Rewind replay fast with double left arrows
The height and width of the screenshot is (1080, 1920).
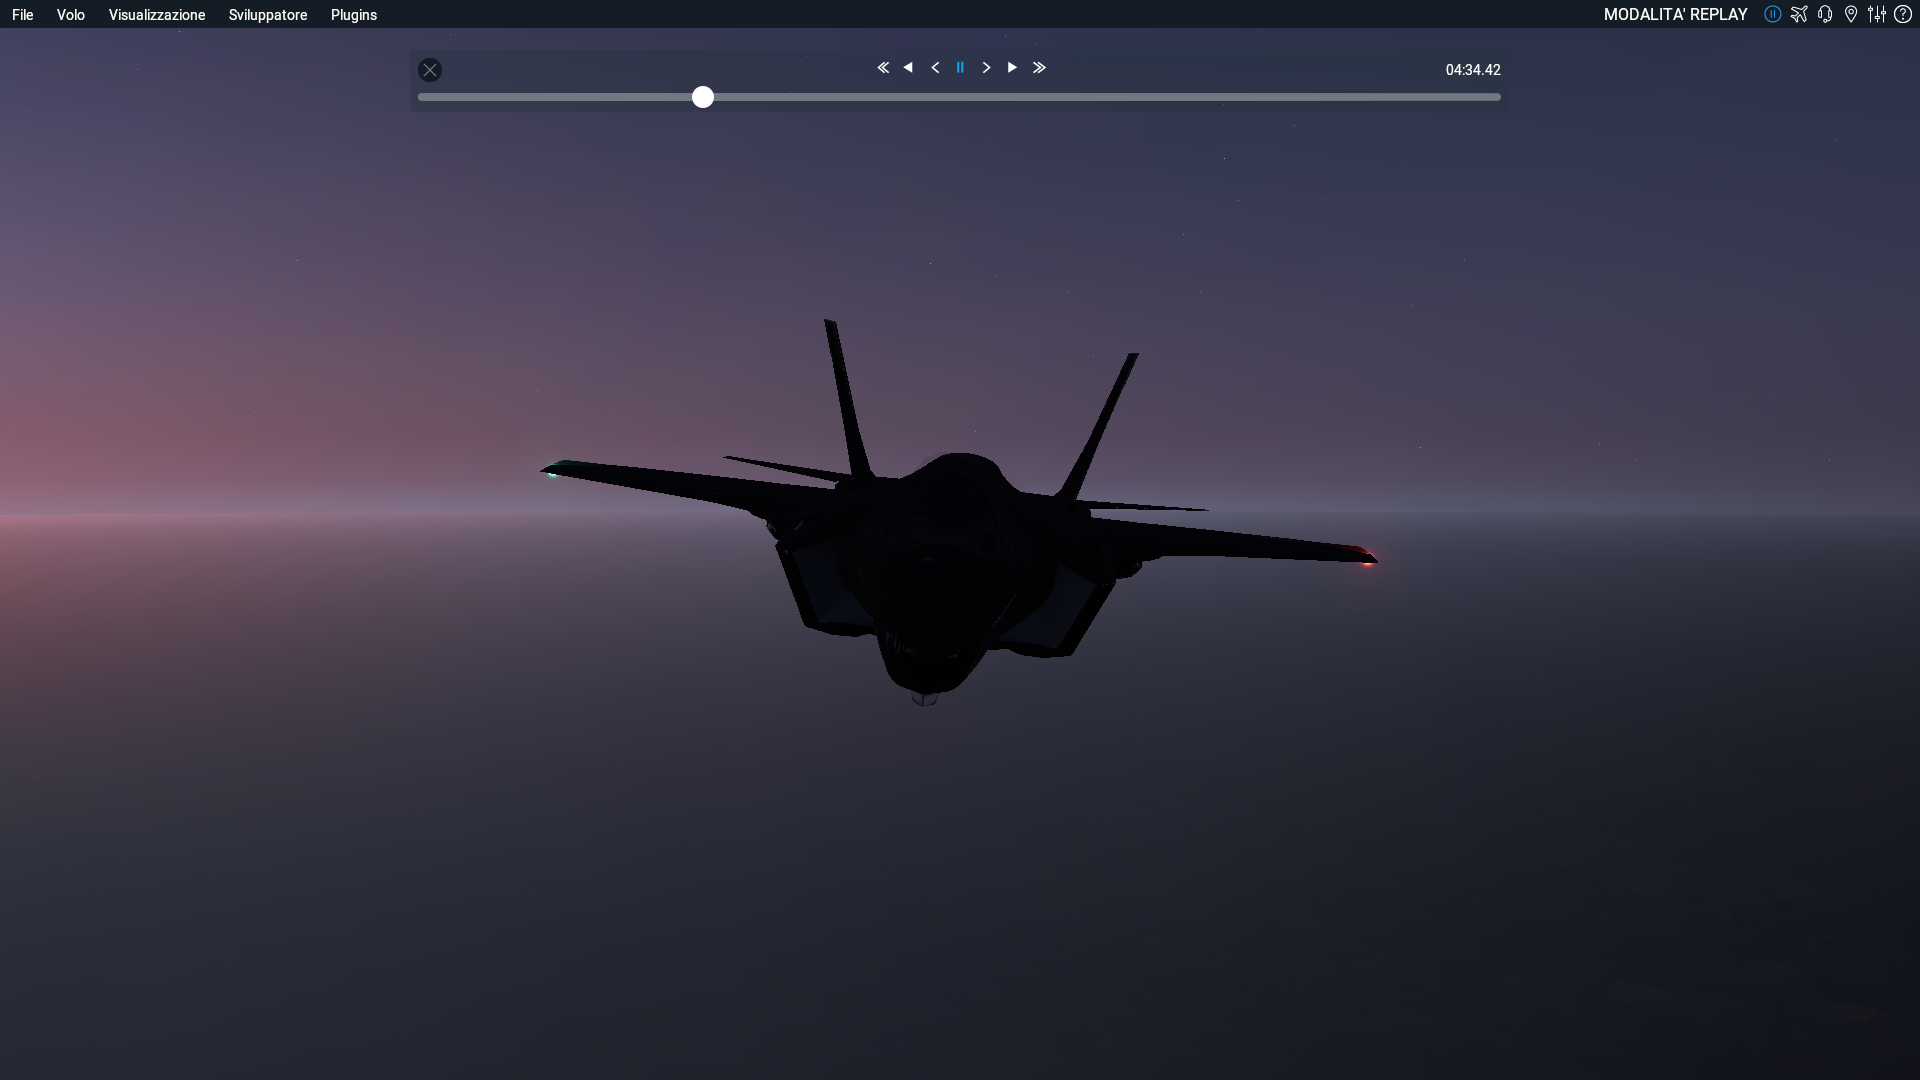pos(883,68)
